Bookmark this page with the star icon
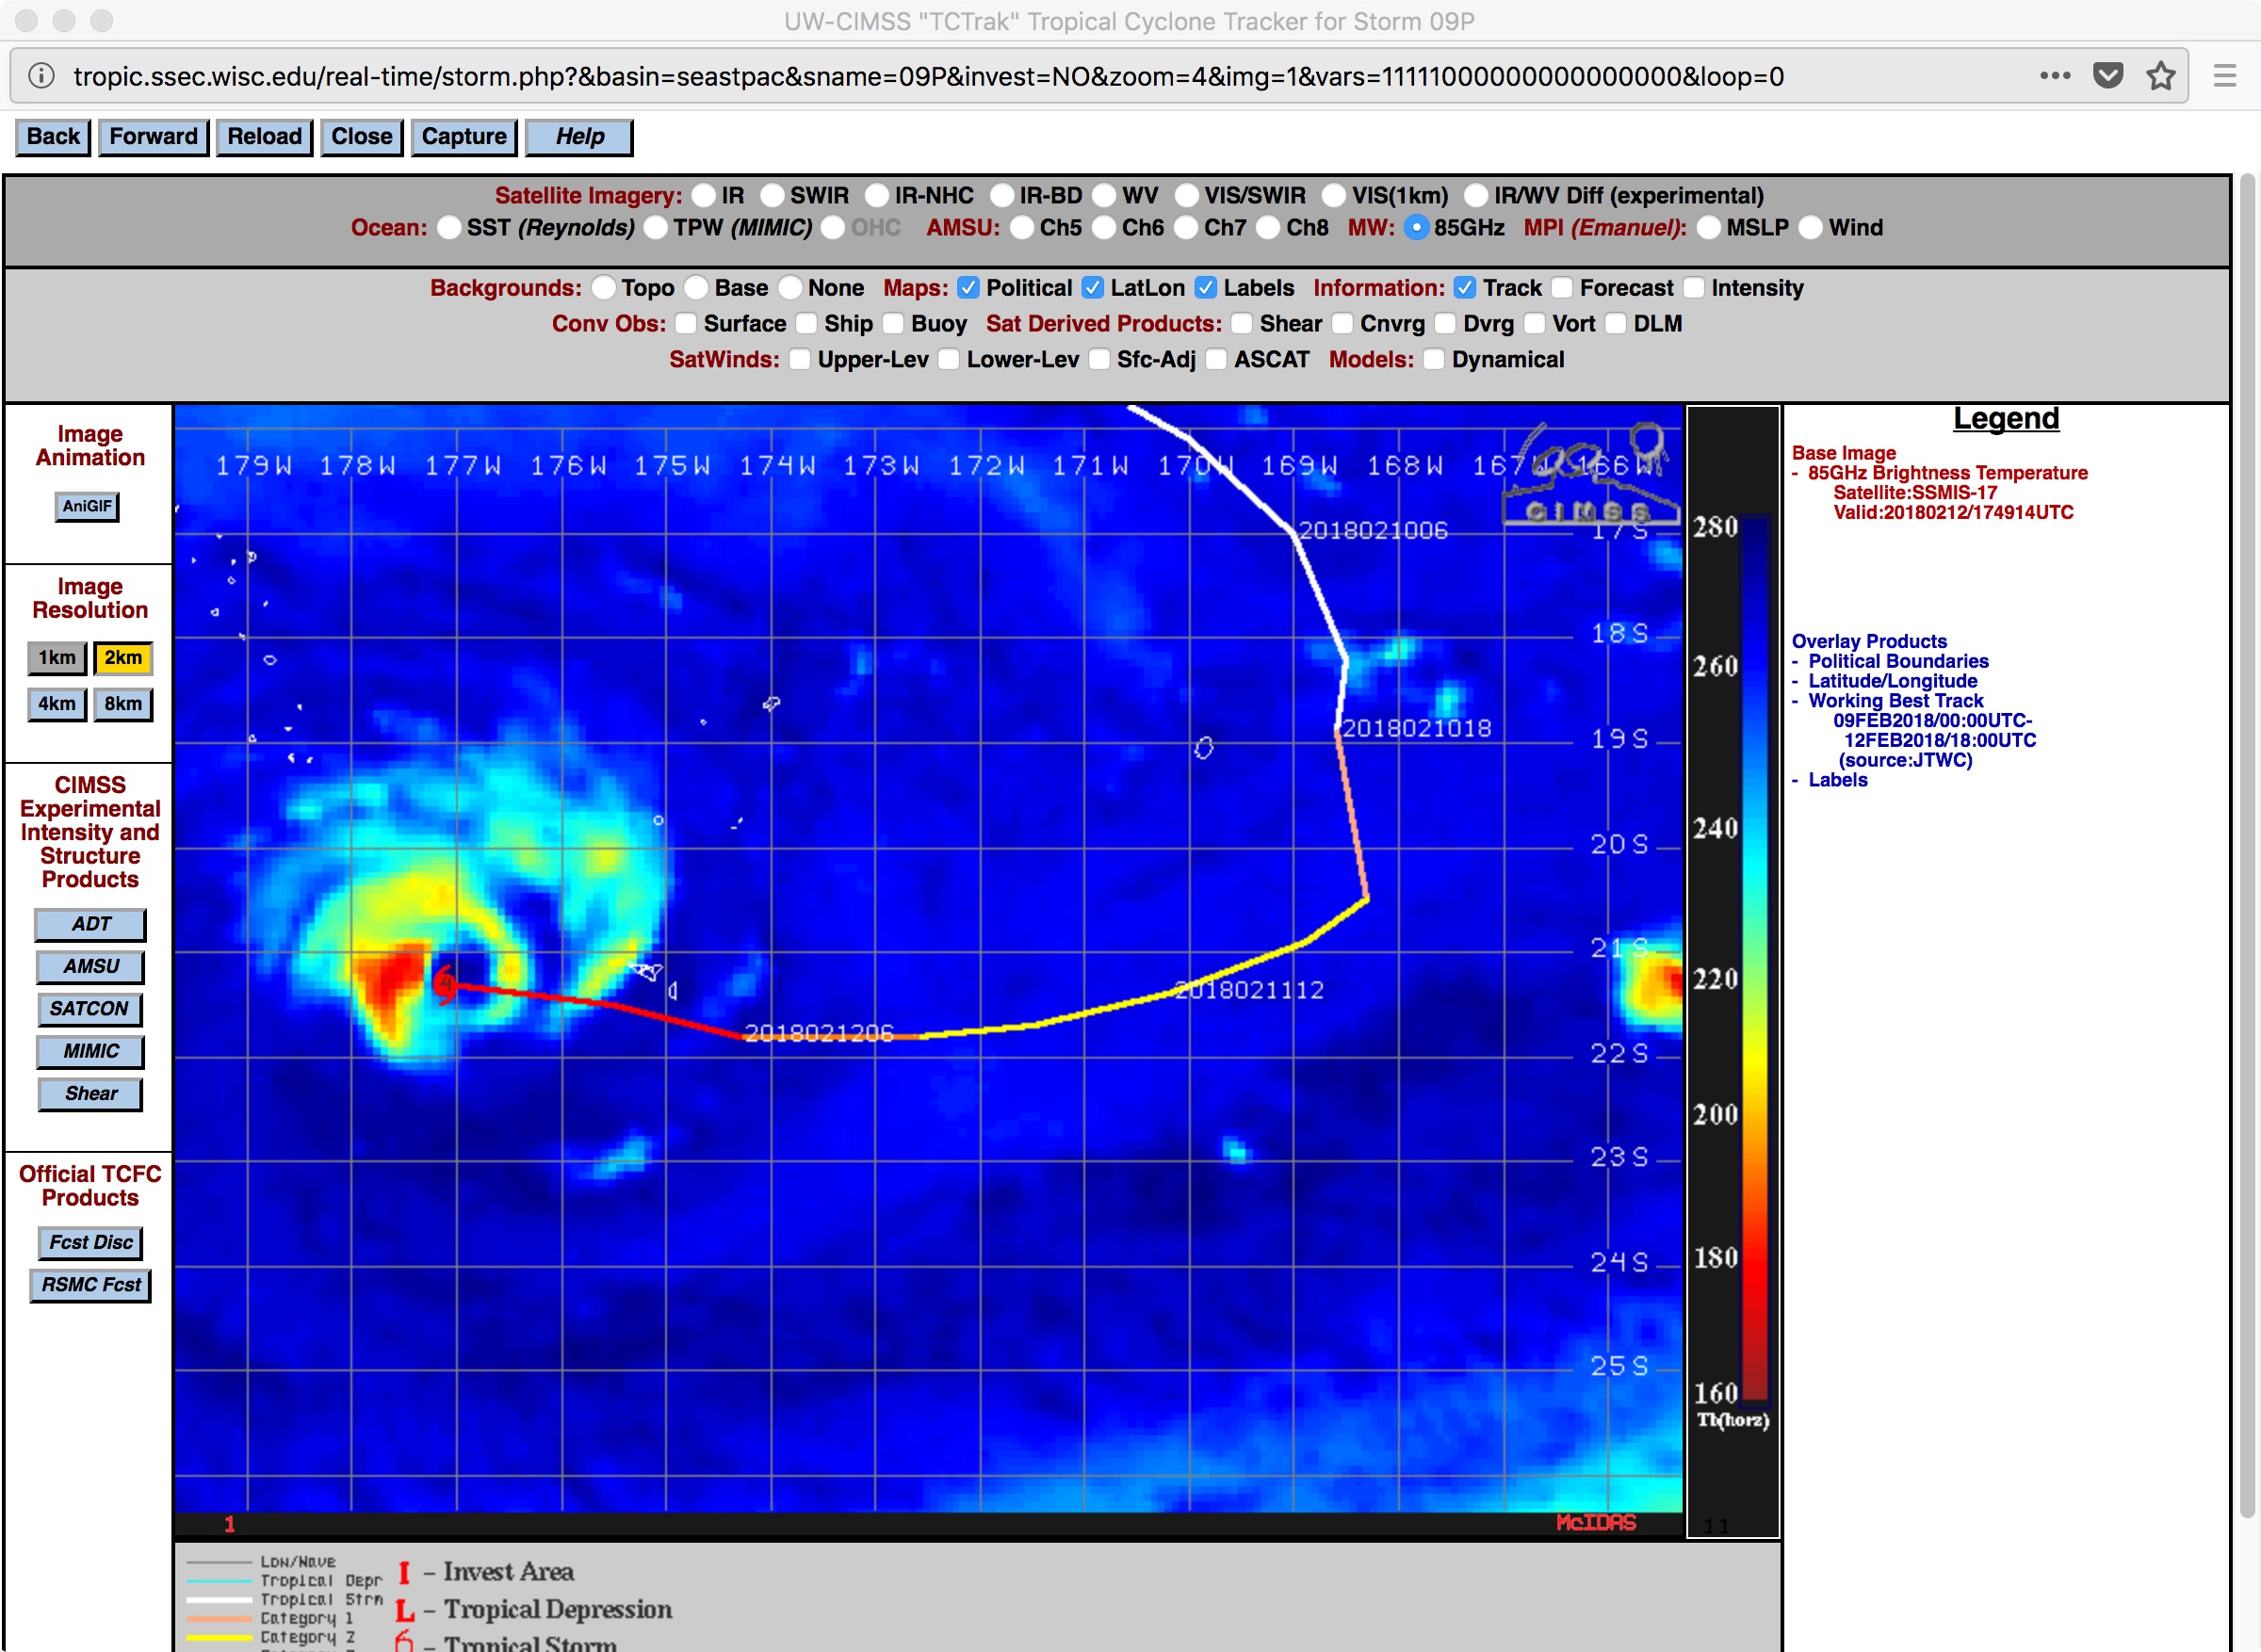The width and height of the screenshot is (2261, 1652). pos(2161,76)
